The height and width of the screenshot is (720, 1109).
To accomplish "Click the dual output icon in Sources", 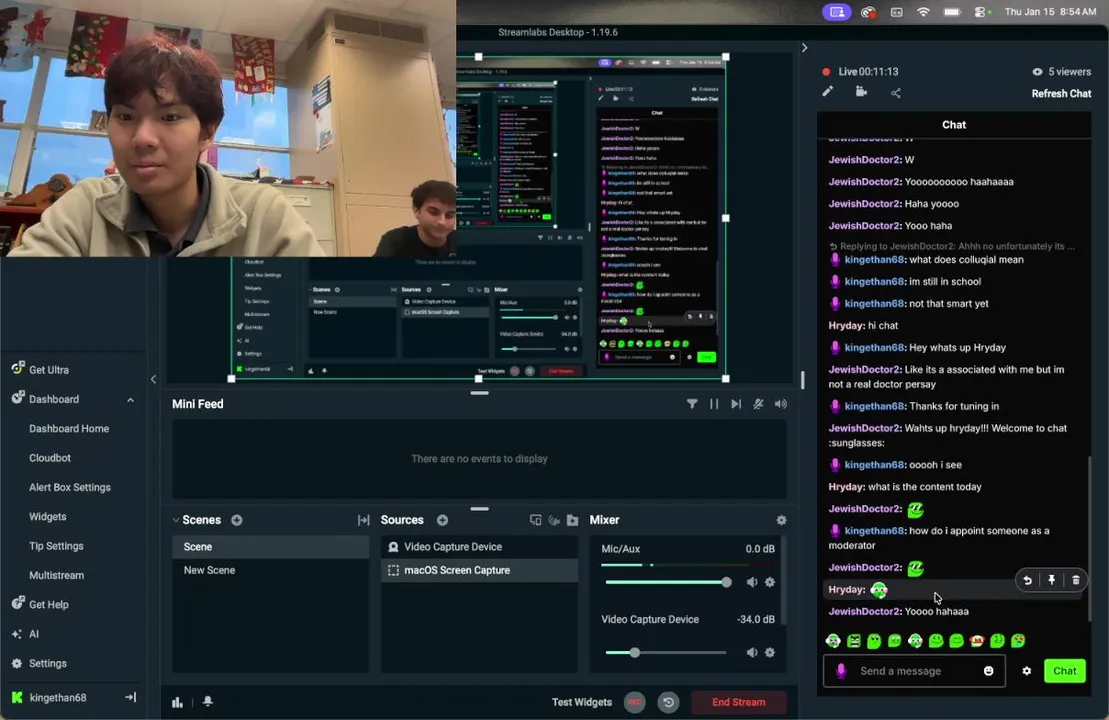I will (535, 520).
